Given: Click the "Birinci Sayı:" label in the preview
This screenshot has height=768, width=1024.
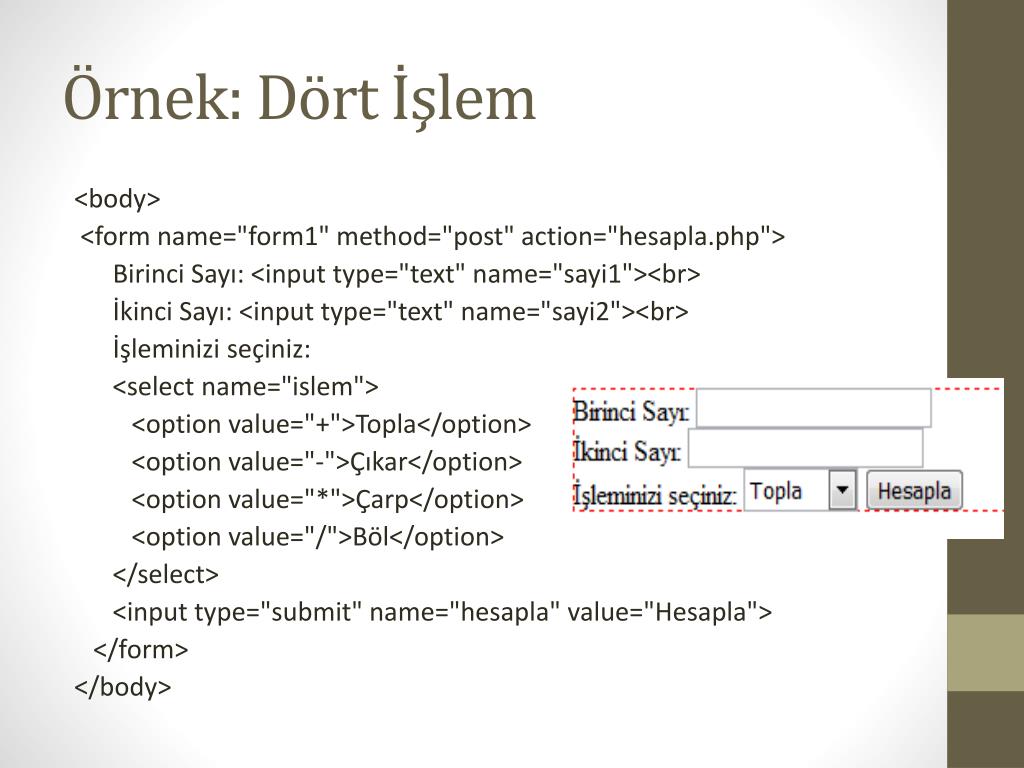Looking at the screenshot, I should click(631, 411).
